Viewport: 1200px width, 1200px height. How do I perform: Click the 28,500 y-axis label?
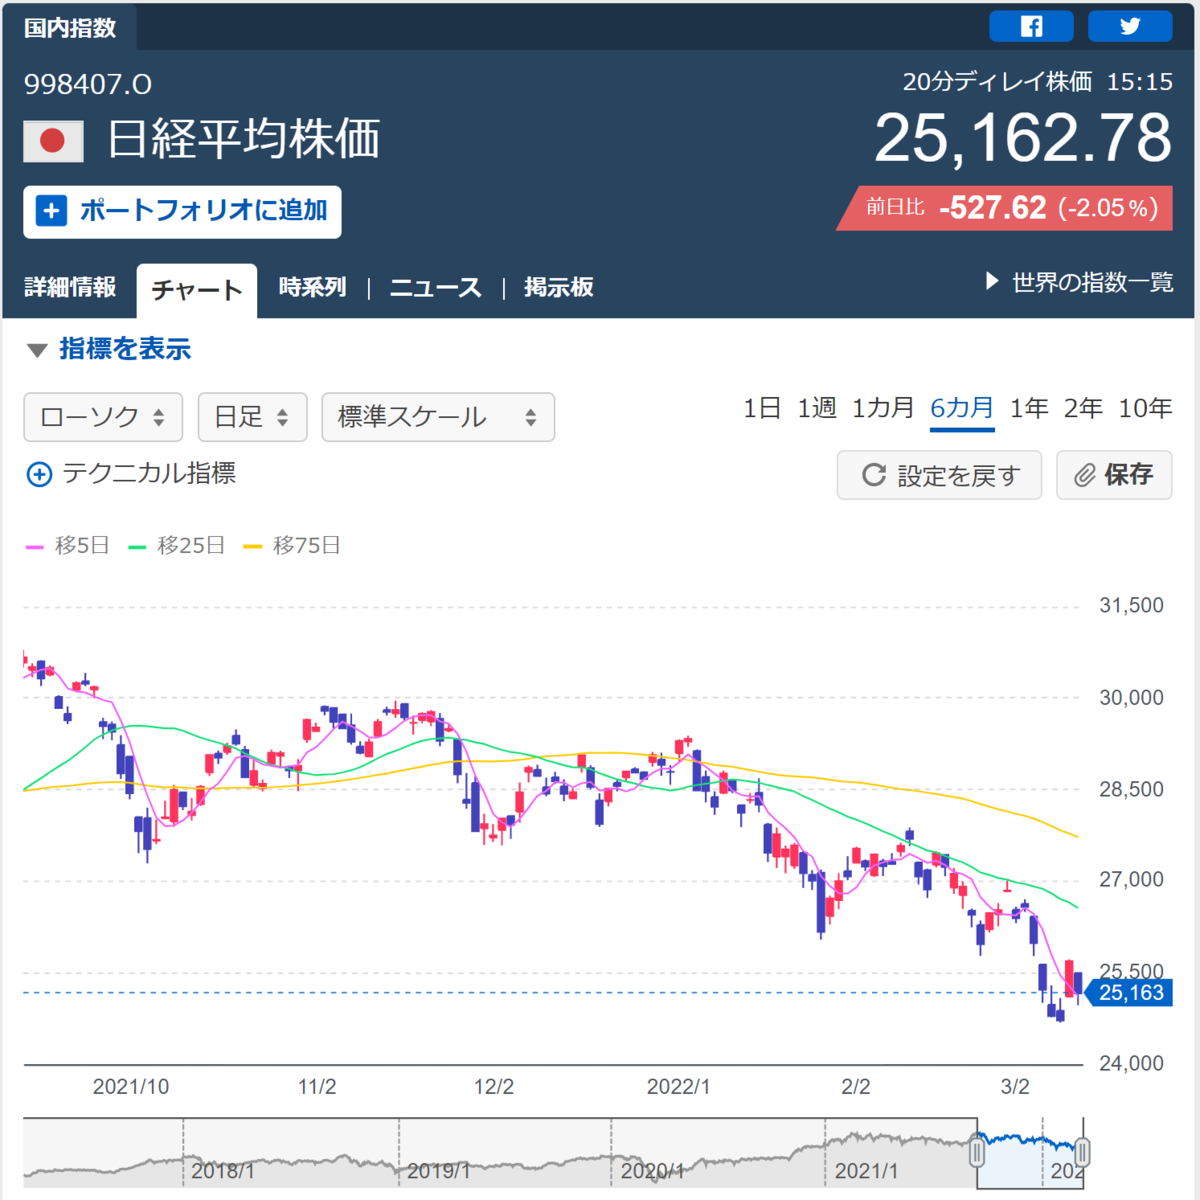pos(1131,789)
